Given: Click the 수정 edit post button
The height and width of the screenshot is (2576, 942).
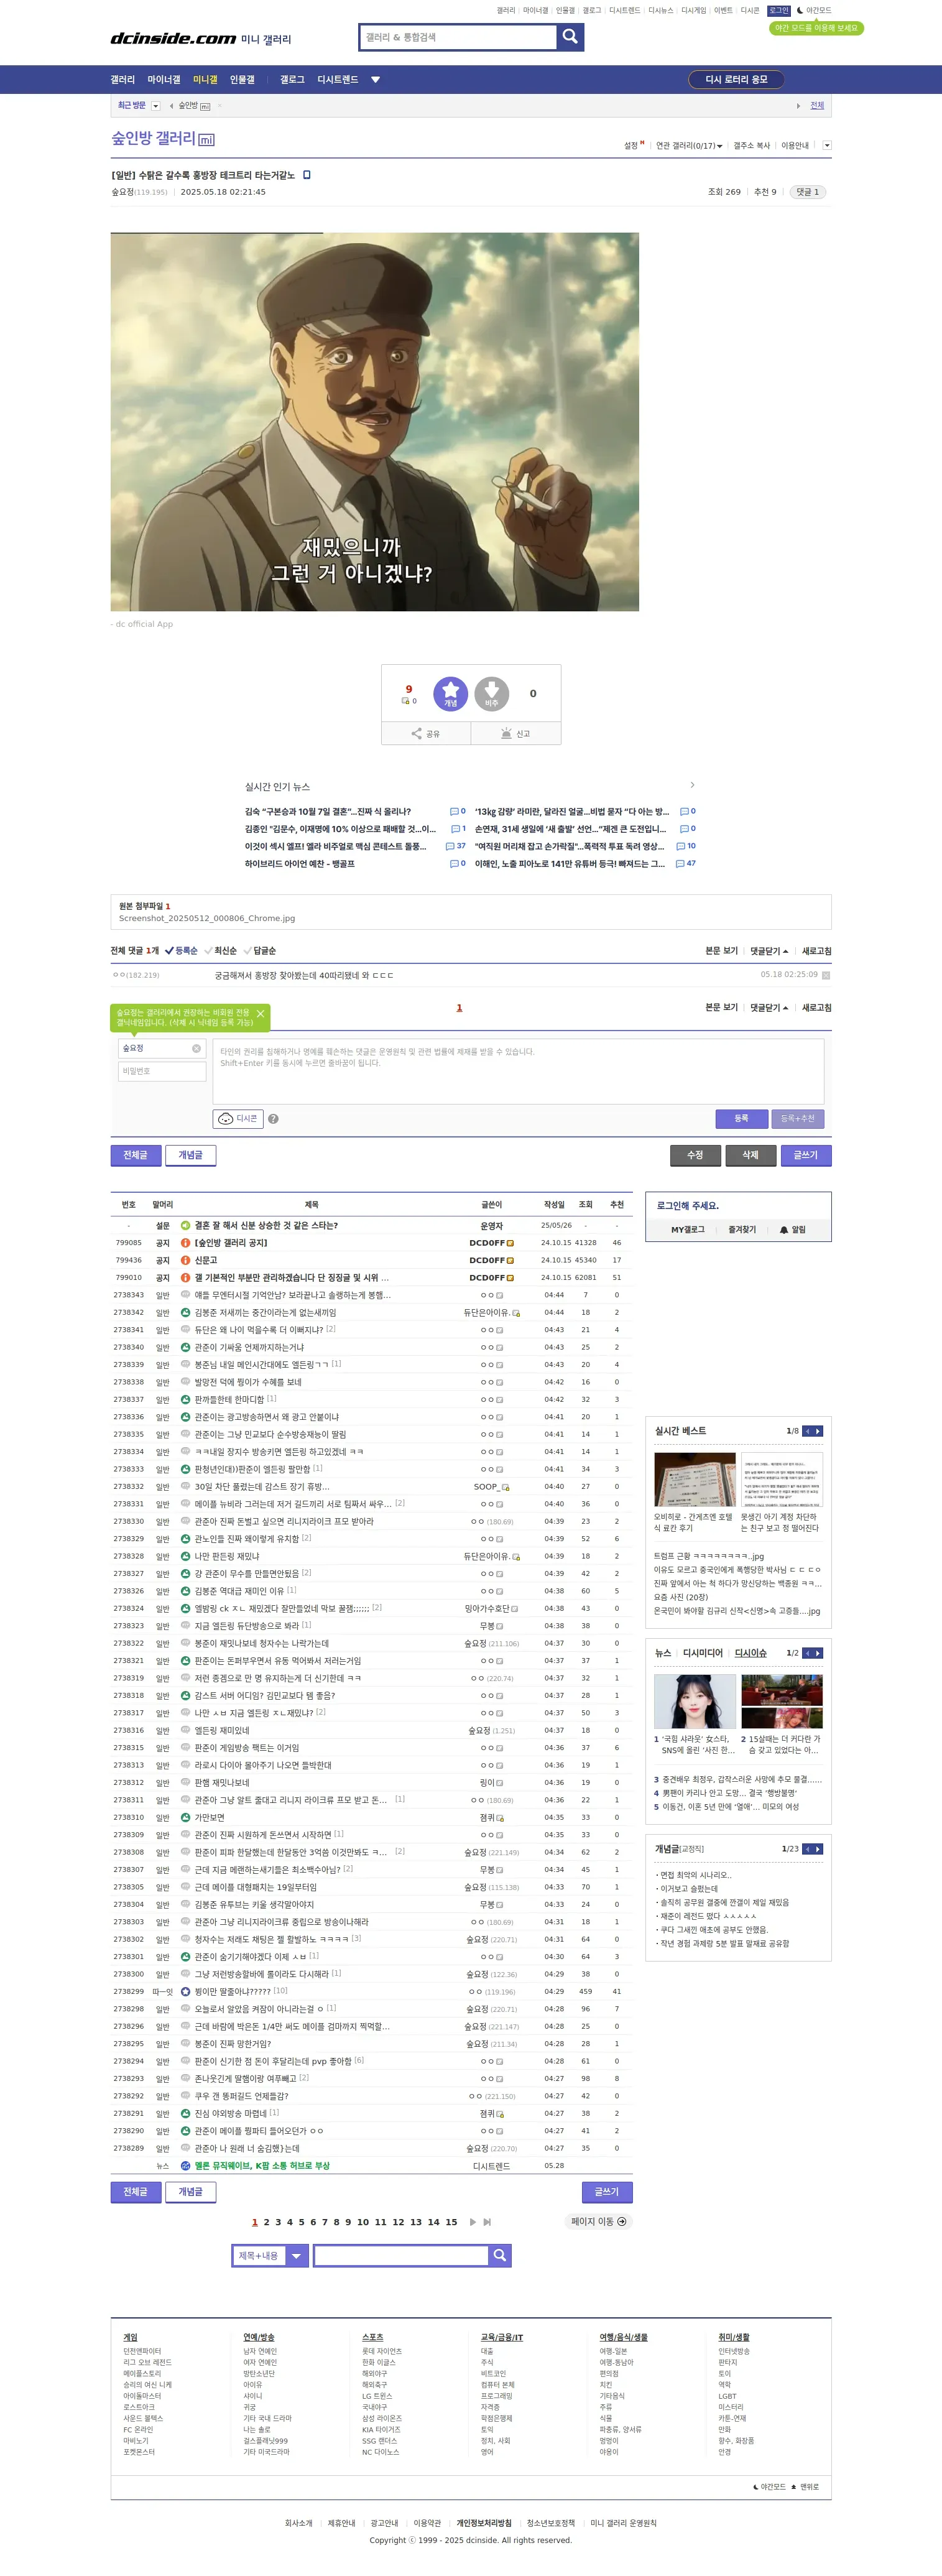Looking at the screenshot, I should [x=695, y=1155].
